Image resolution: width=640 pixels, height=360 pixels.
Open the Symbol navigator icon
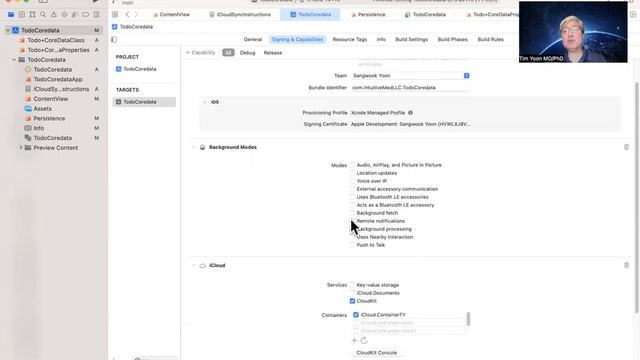(x=32, y=15)
